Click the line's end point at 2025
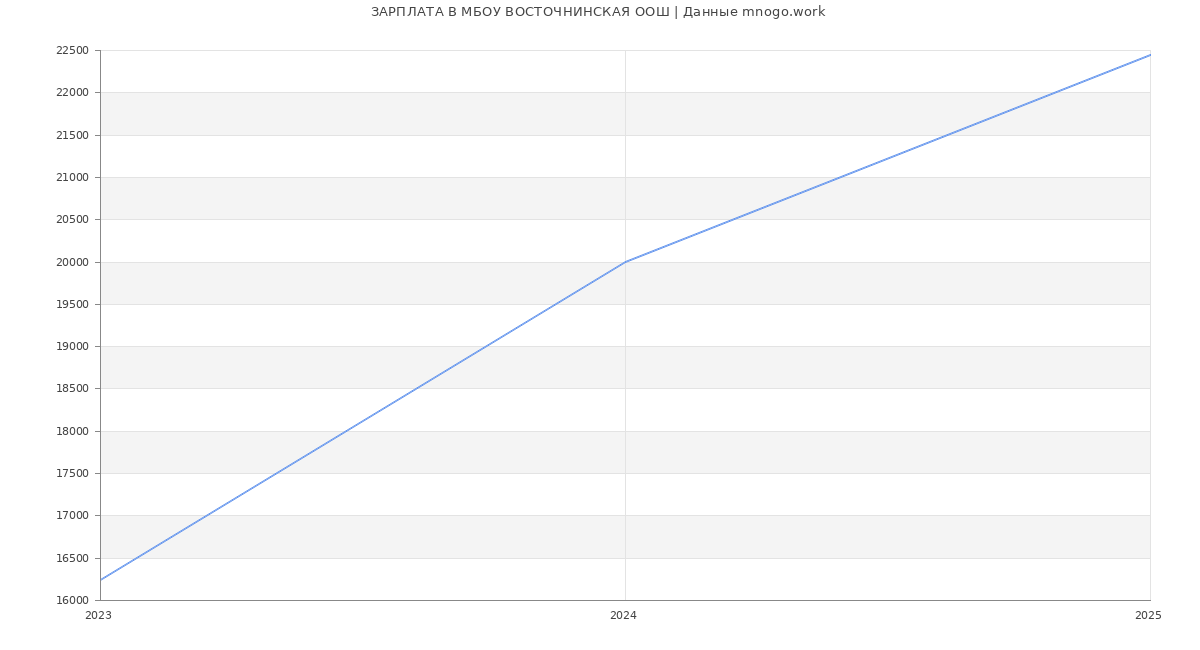Image resolution: width=1200 pixels, height=650 pixels. pyautogui.click(x=1150, y=55)
